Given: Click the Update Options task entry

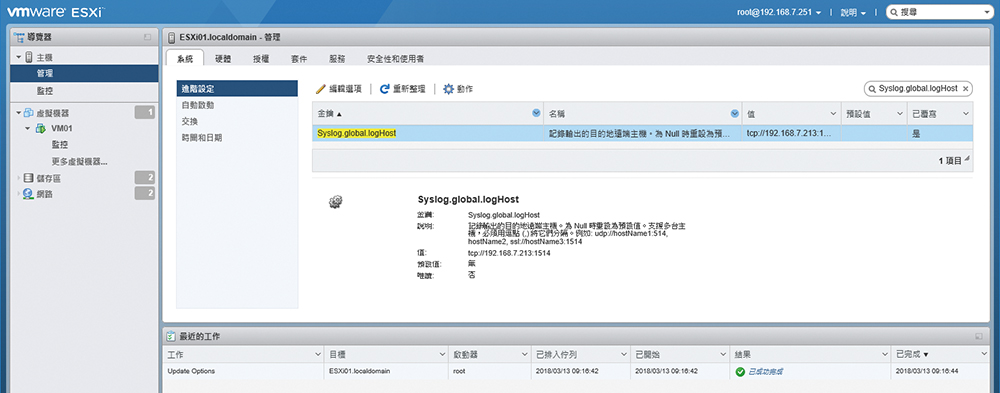Looking at the screenshot, I should (x=191, y=371).
